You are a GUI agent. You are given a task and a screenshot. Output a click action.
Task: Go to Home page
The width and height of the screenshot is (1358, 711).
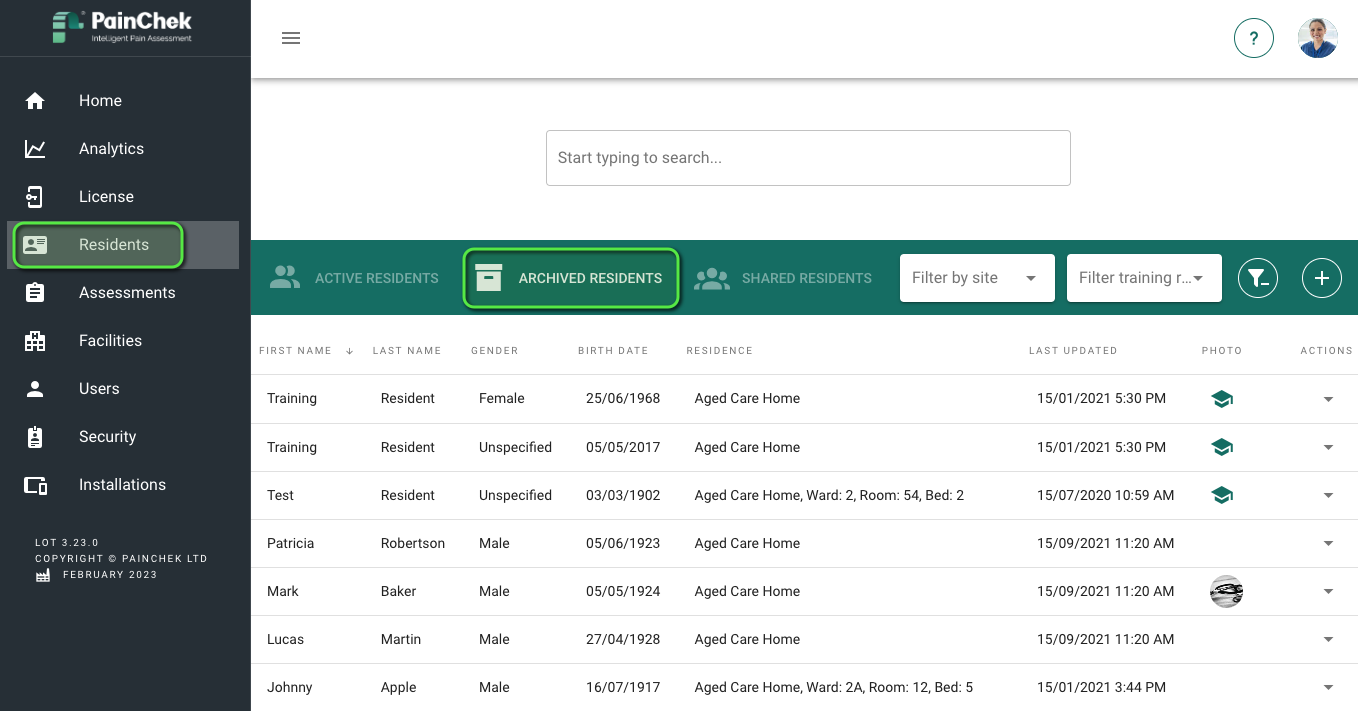(x=100, y=101)
